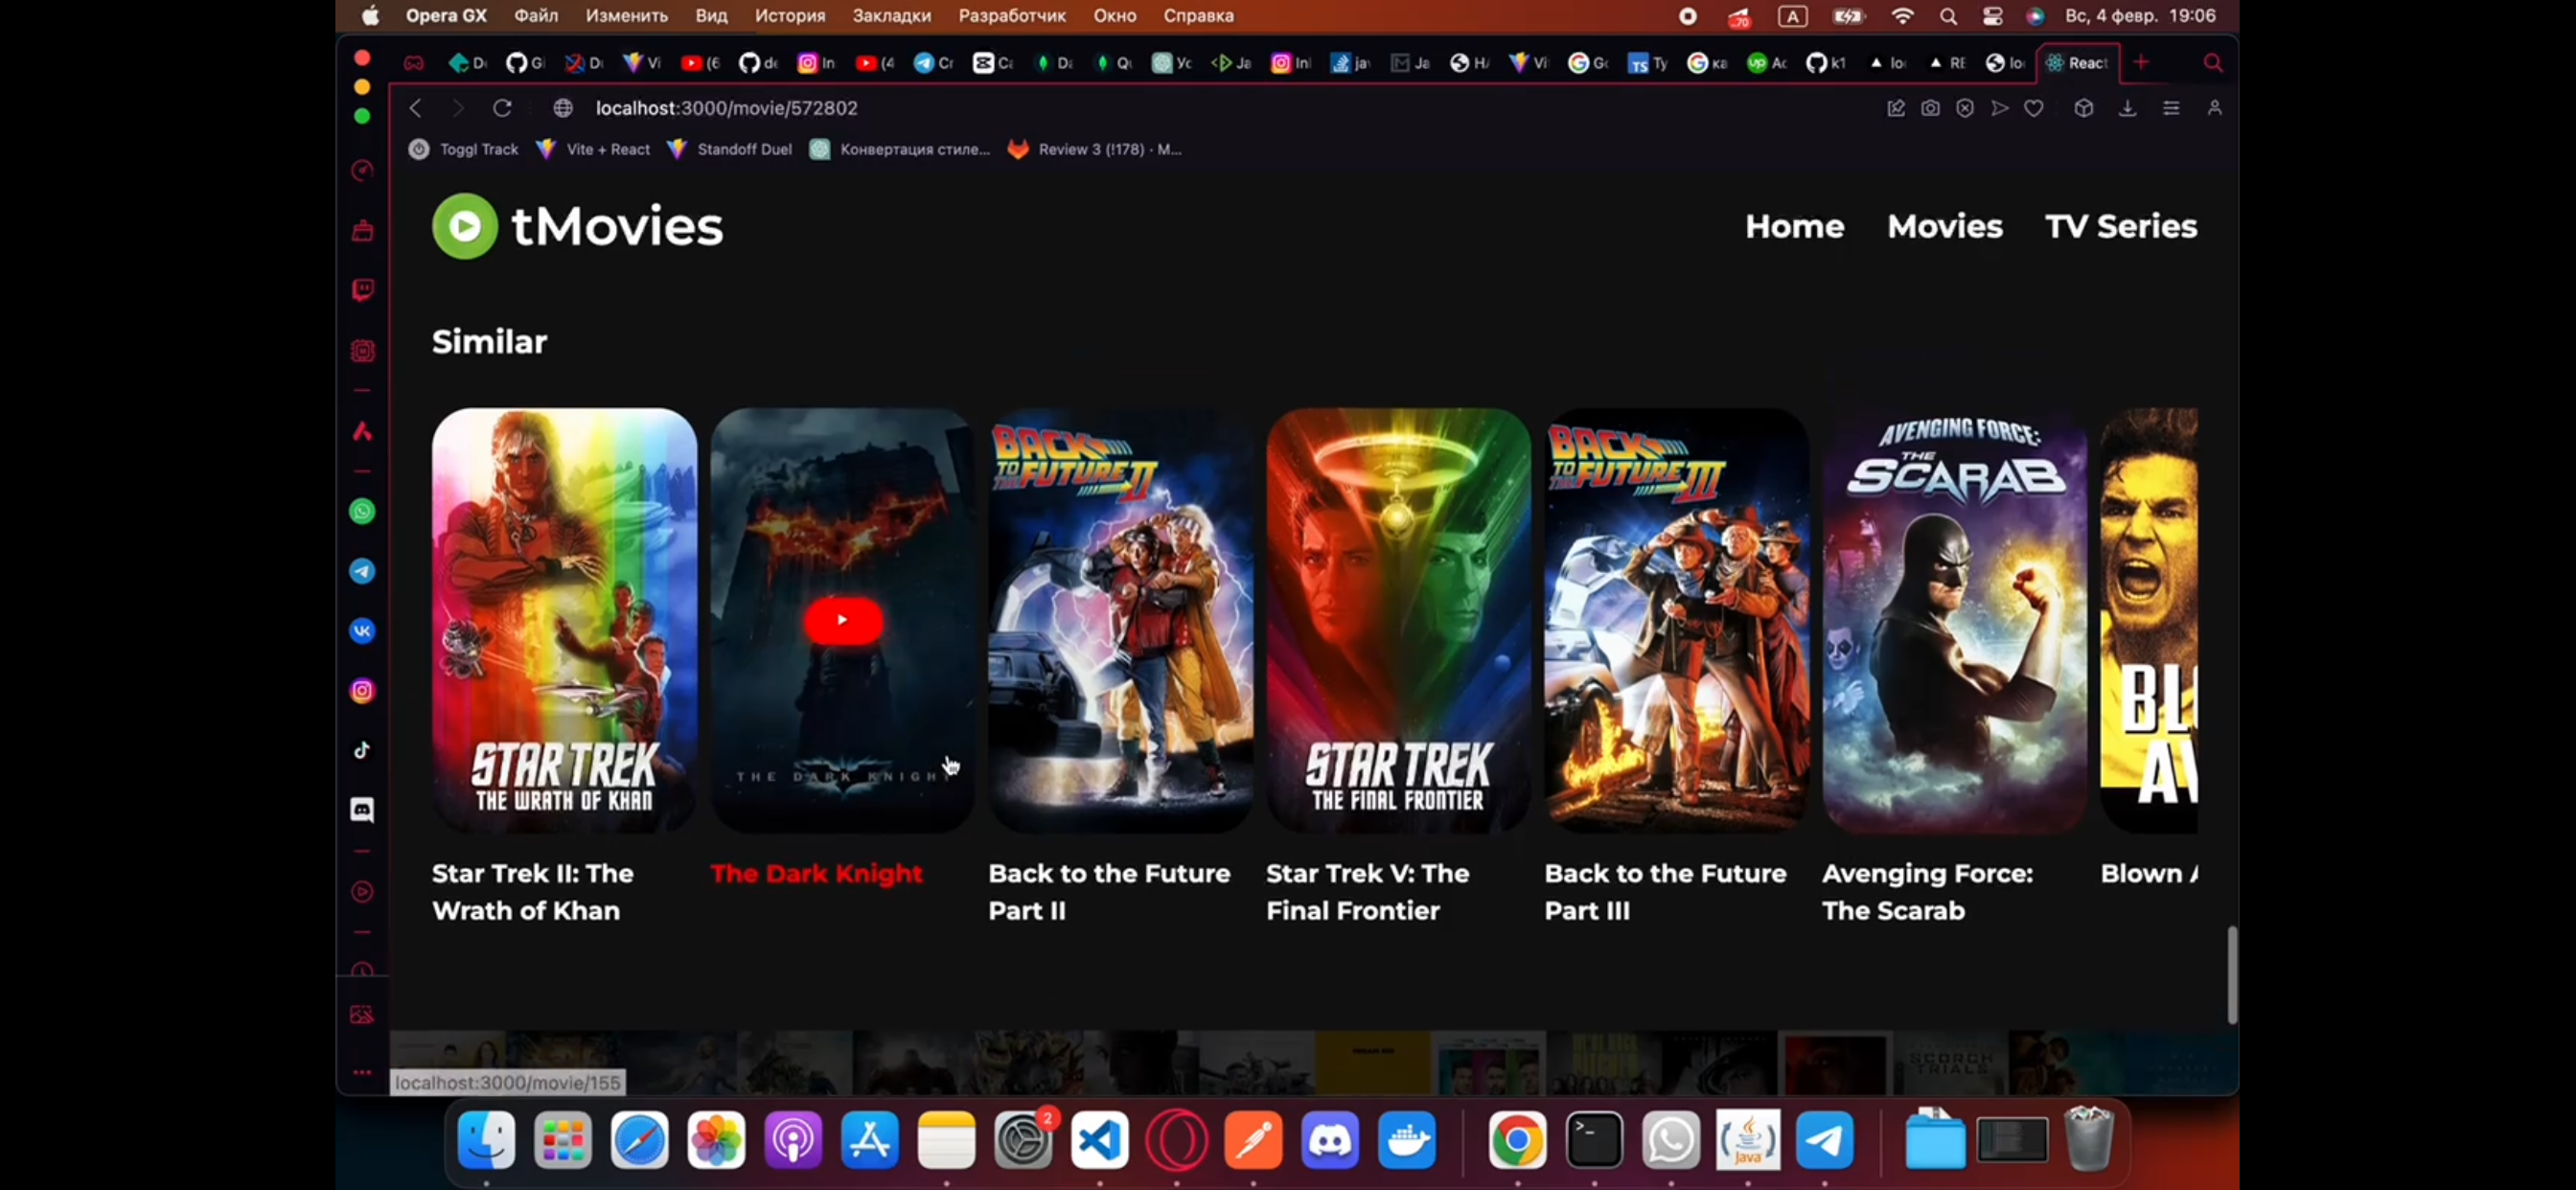Open Star Trek V Final Frontier poster
The width and height of the screenshot is (2576, 1190).
pos(1398,620)
